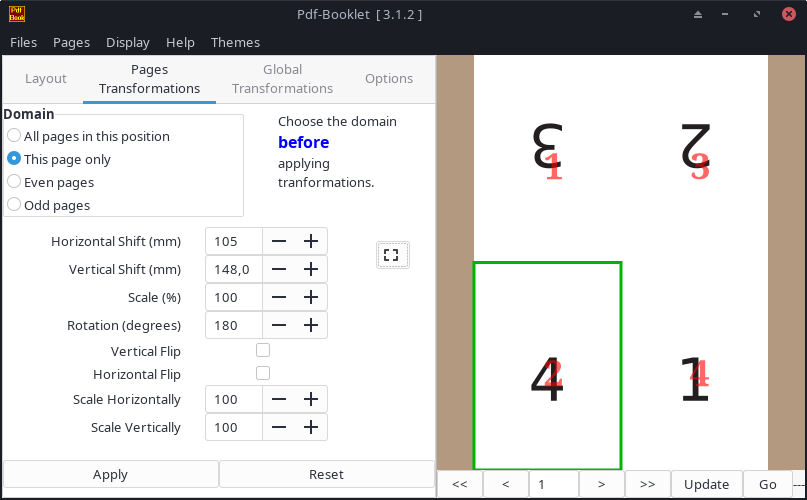This screenshot has width=807, height=500.
Task: Choose the Even pages domain option
Action: [14, 182]
